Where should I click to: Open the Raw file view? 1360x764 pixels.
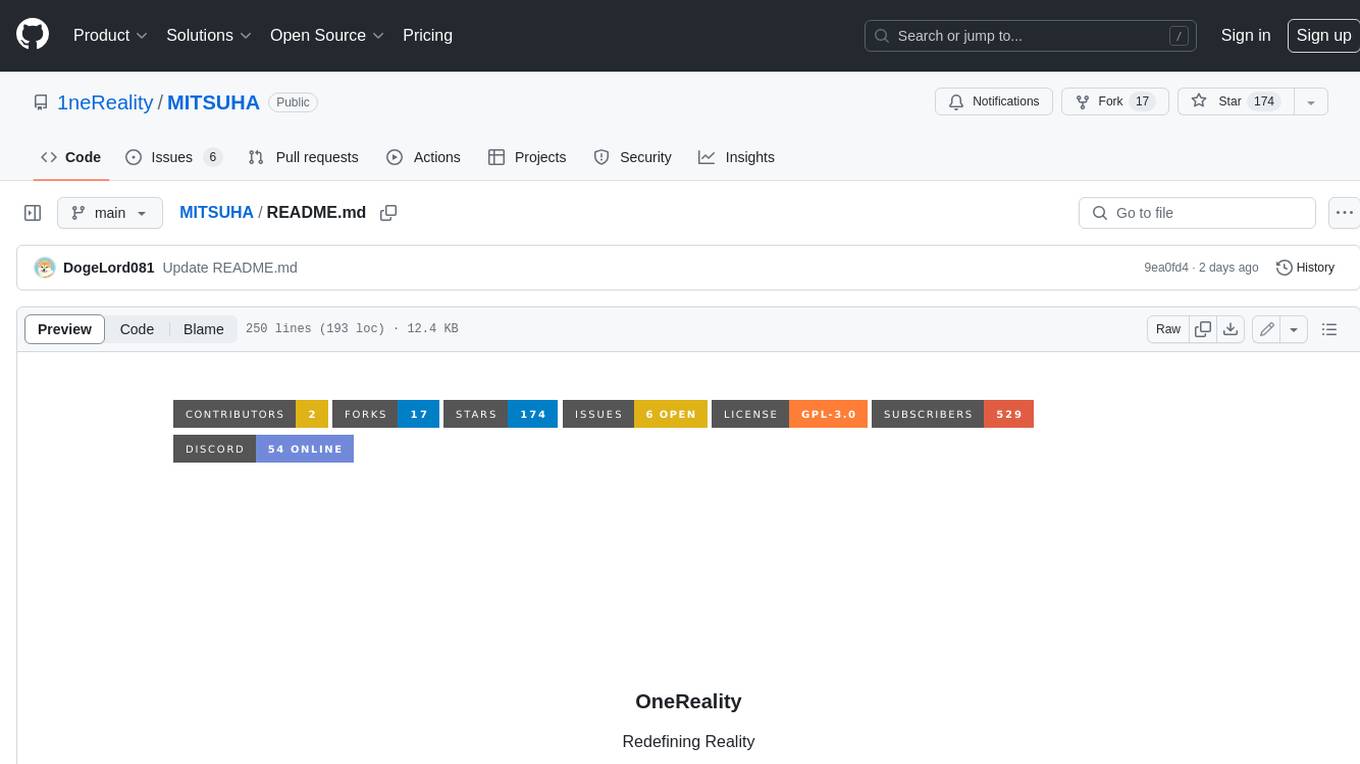tap(1168, 329)
